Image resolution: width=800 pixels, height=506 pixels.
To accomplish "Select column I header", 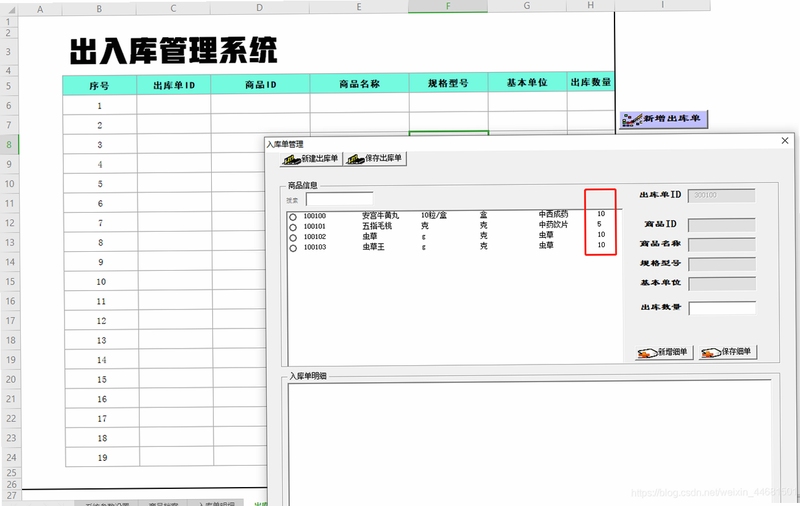I will 662,5.
